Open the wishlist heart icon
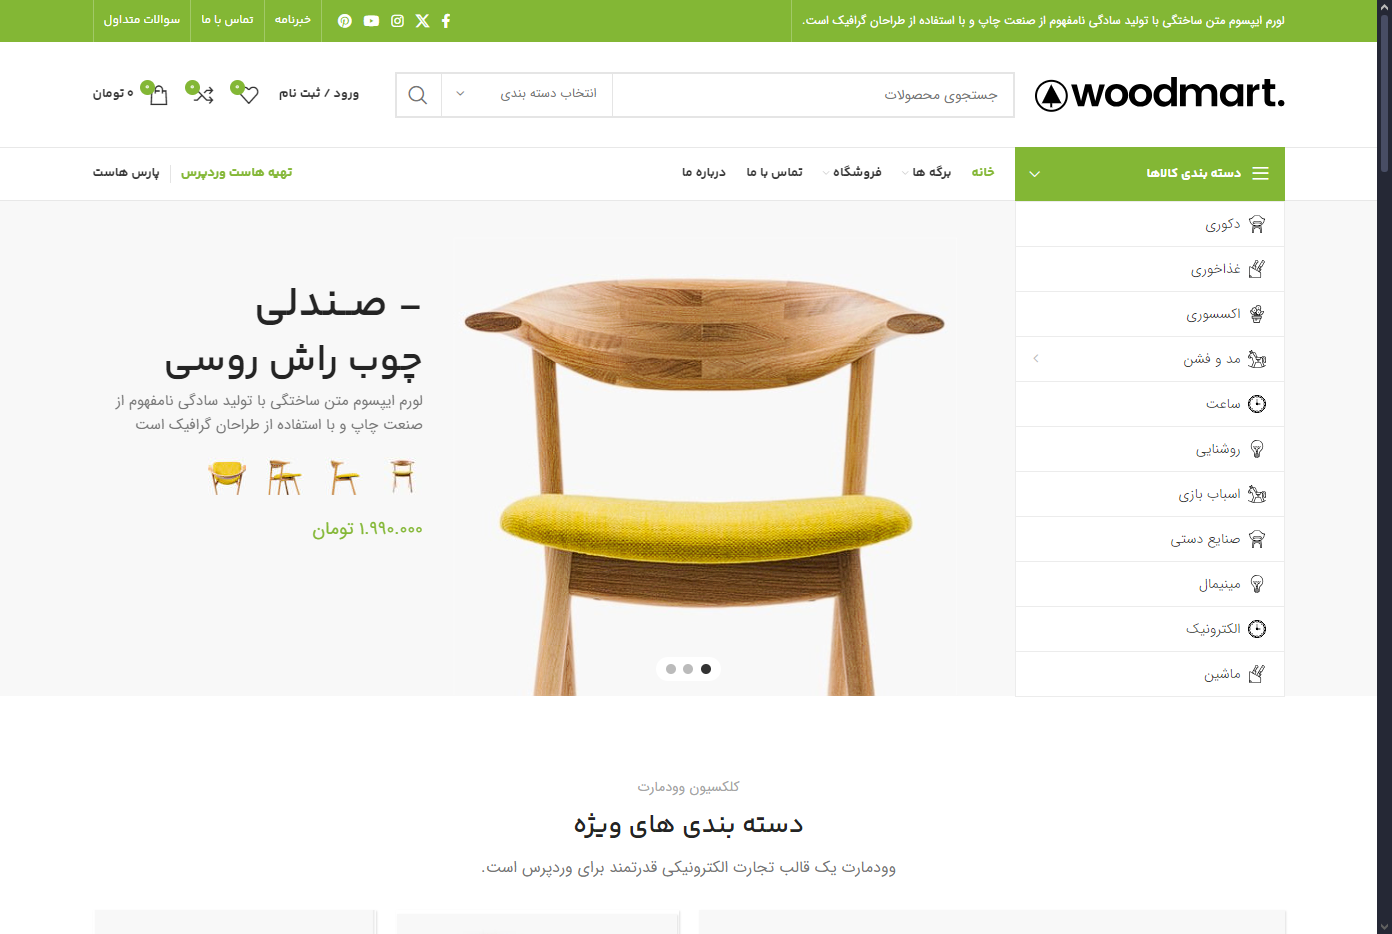The height and width of the screenshot is (934, 1392). tap(248, 95)
